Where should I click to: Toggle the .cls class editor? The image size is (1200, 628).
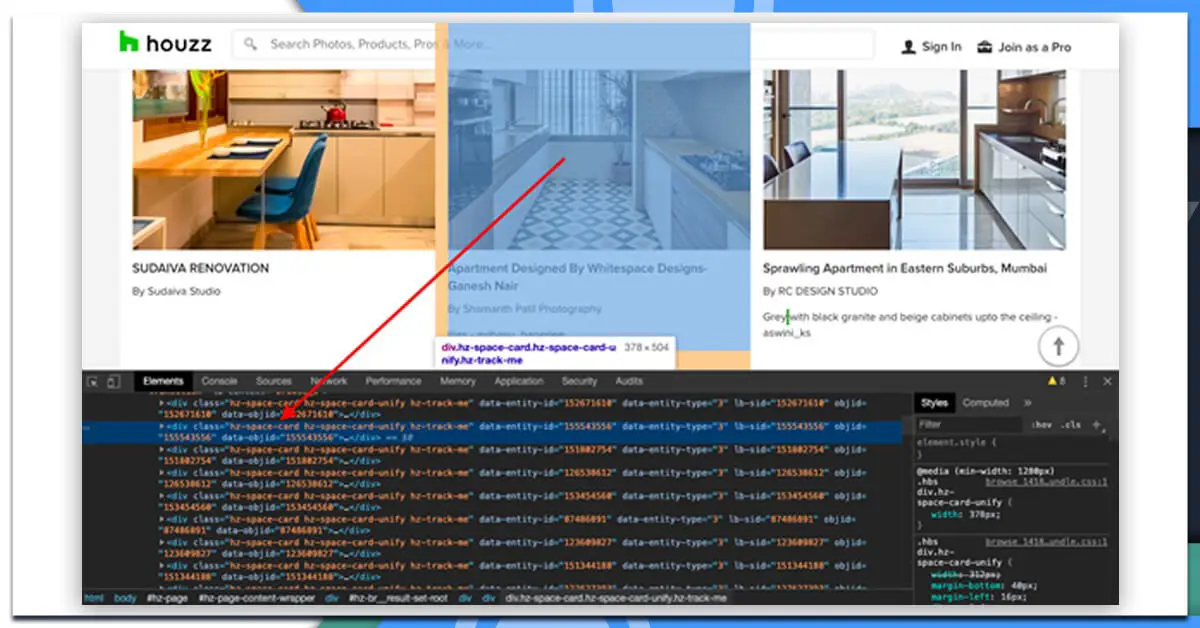point(1071,424)
